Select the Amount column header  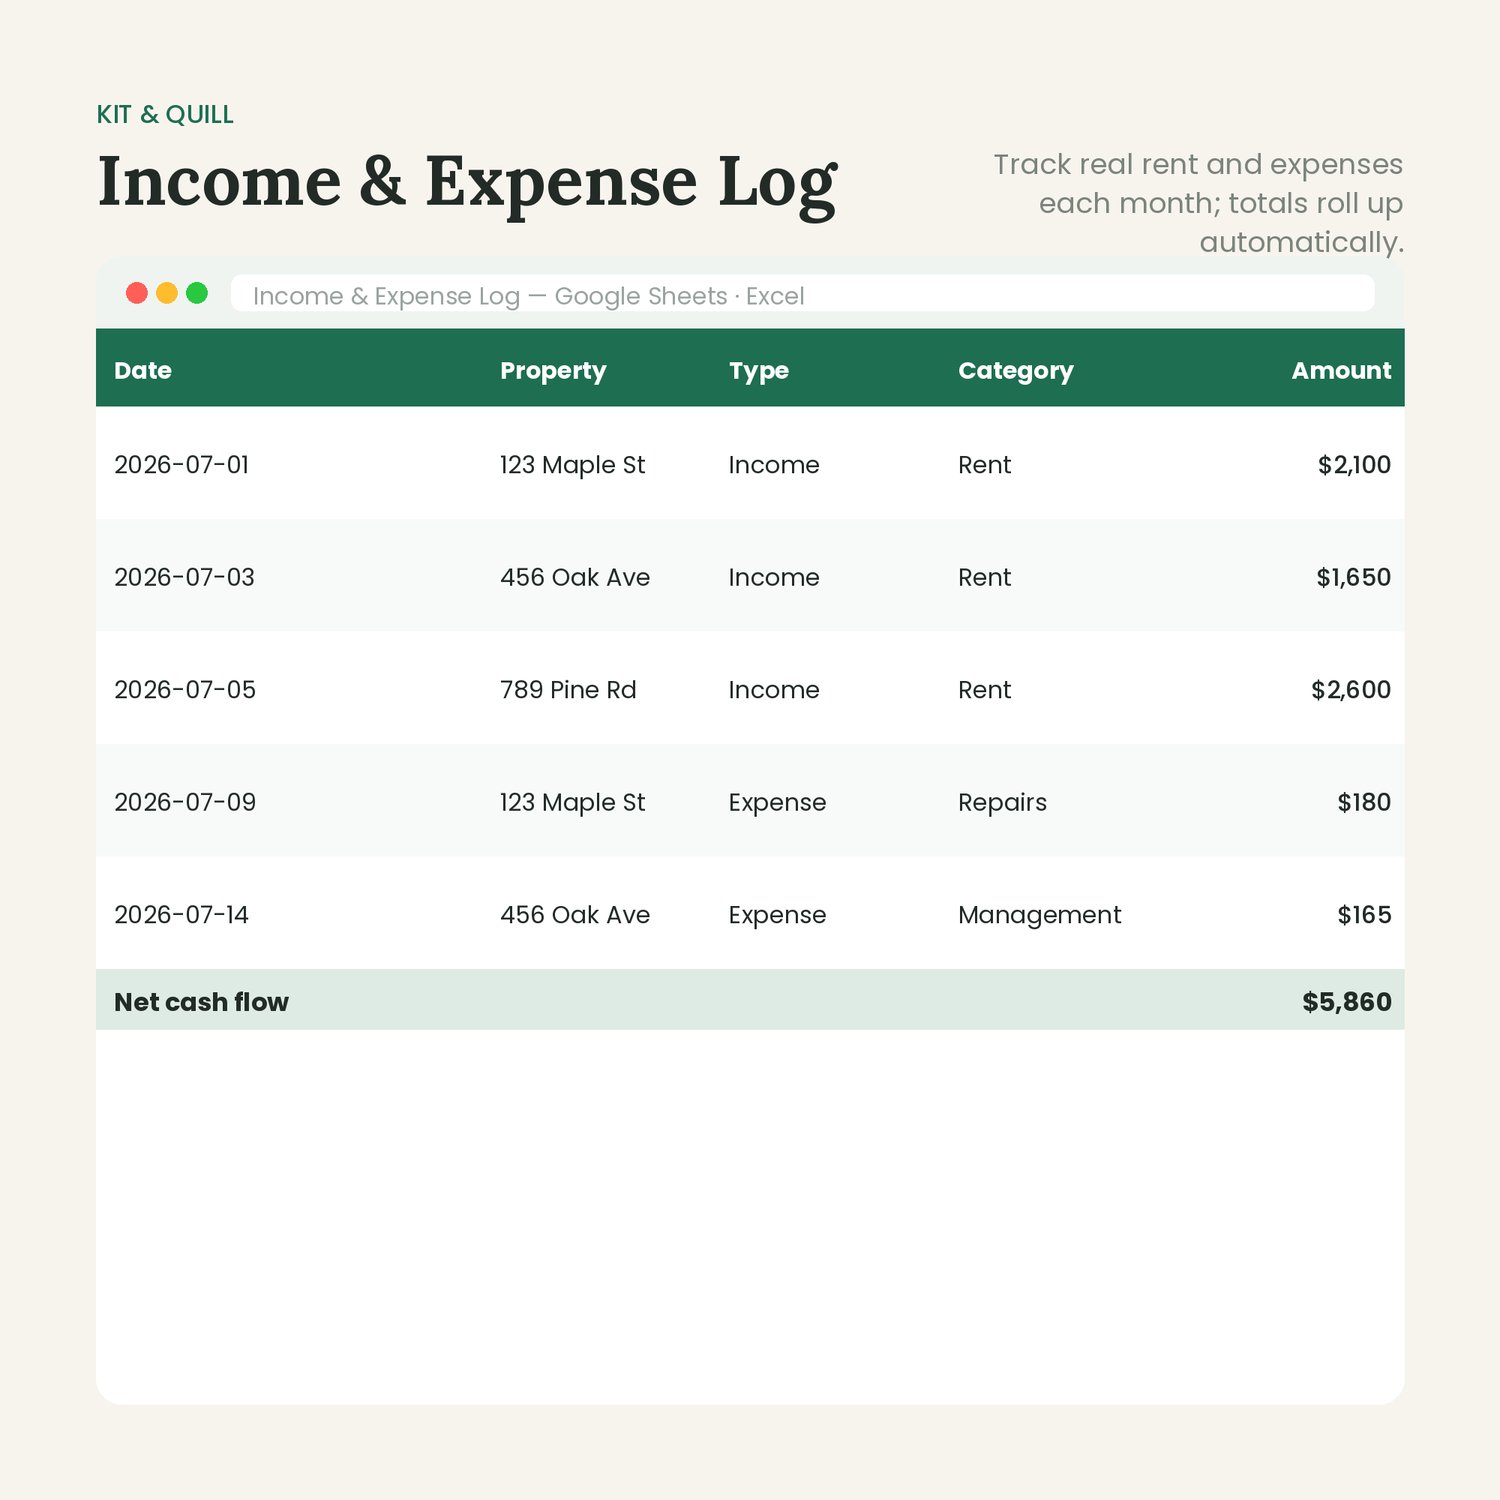click(1341, 371)
